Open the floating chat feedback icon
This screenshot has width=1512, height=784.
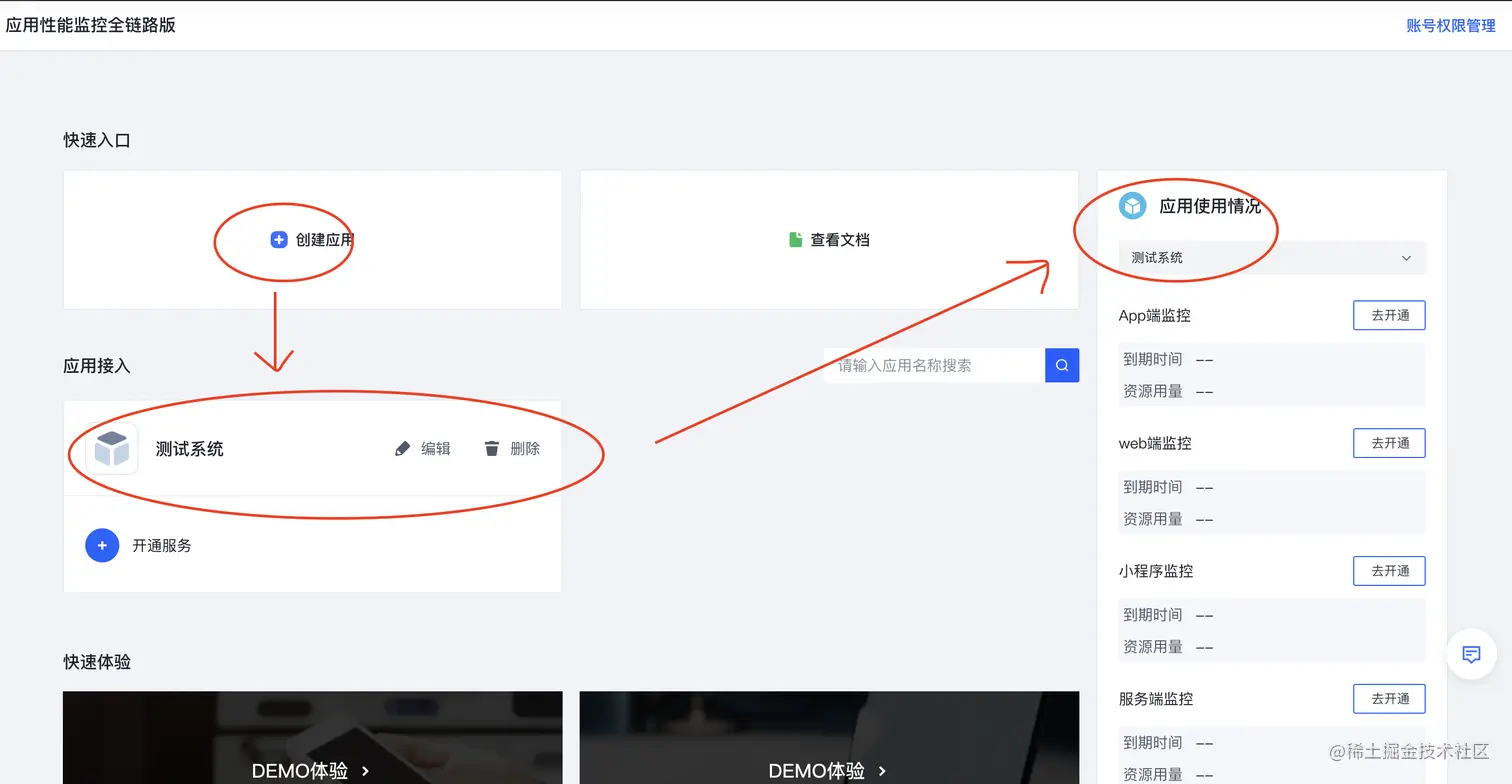(x=1471, y=655)
